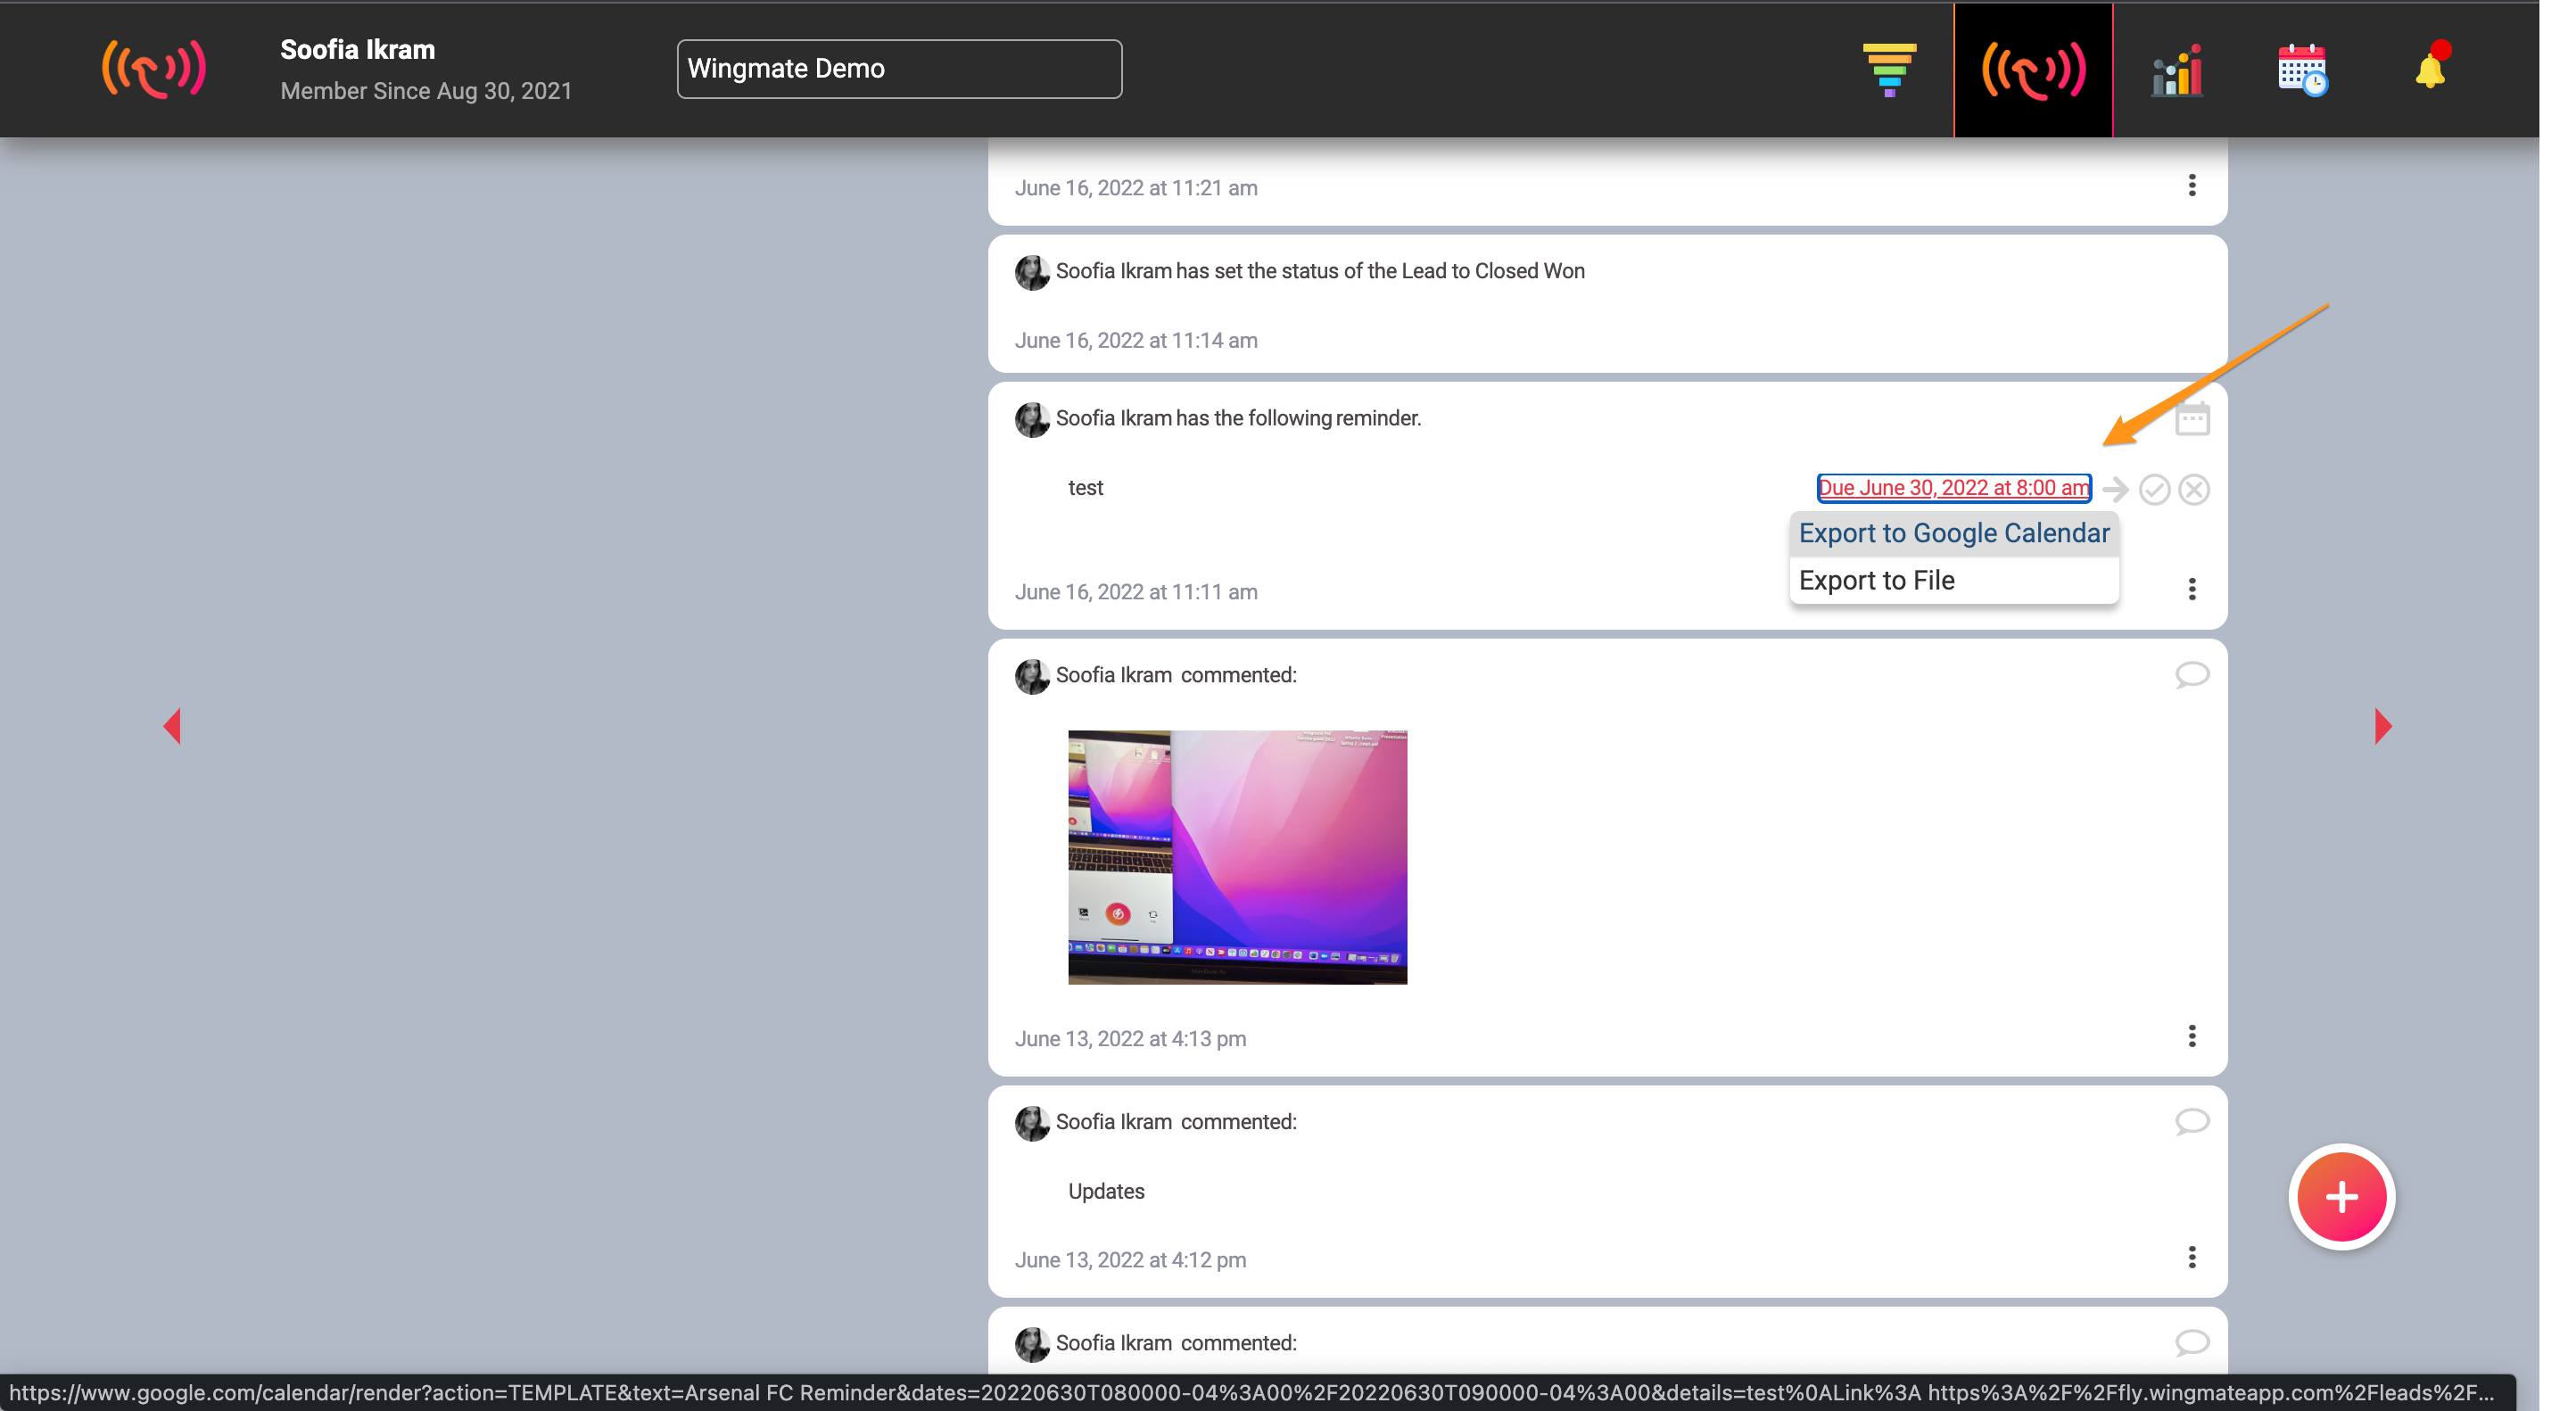Open three-dot menu for June 13 4:12 pm comment
Image resolution: width=2576 pixels, height=1411 pixels.
pos(2192,1257)
